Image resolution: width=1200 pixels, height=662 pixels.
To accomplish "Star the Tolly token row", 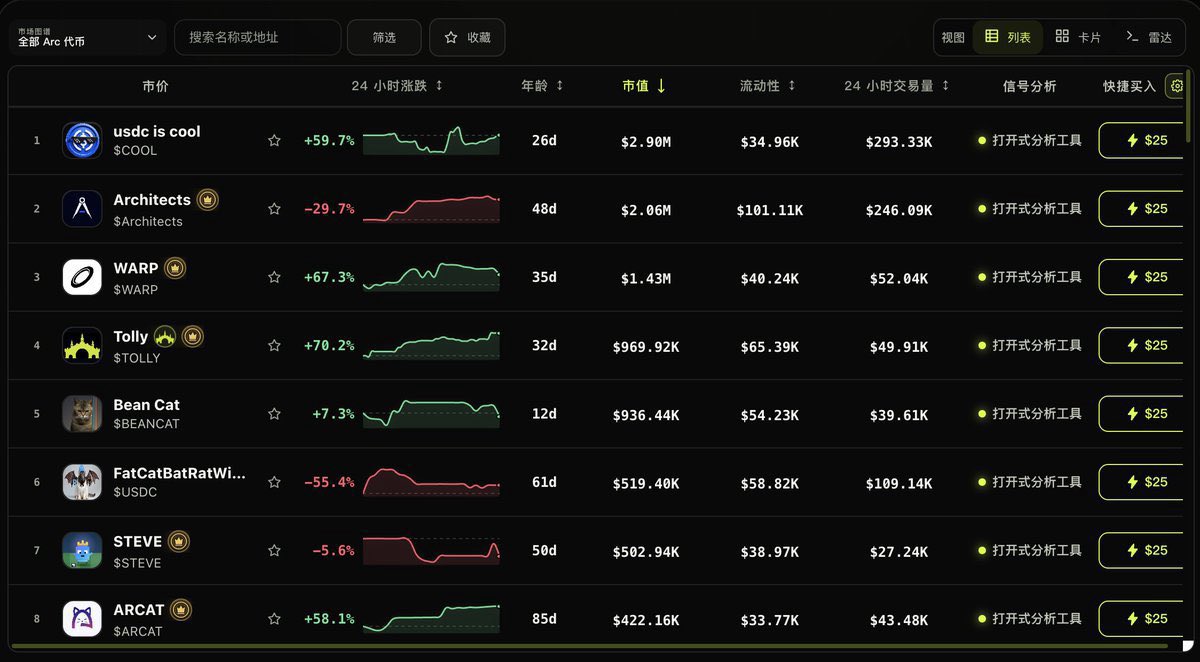I will coord(274,345).
